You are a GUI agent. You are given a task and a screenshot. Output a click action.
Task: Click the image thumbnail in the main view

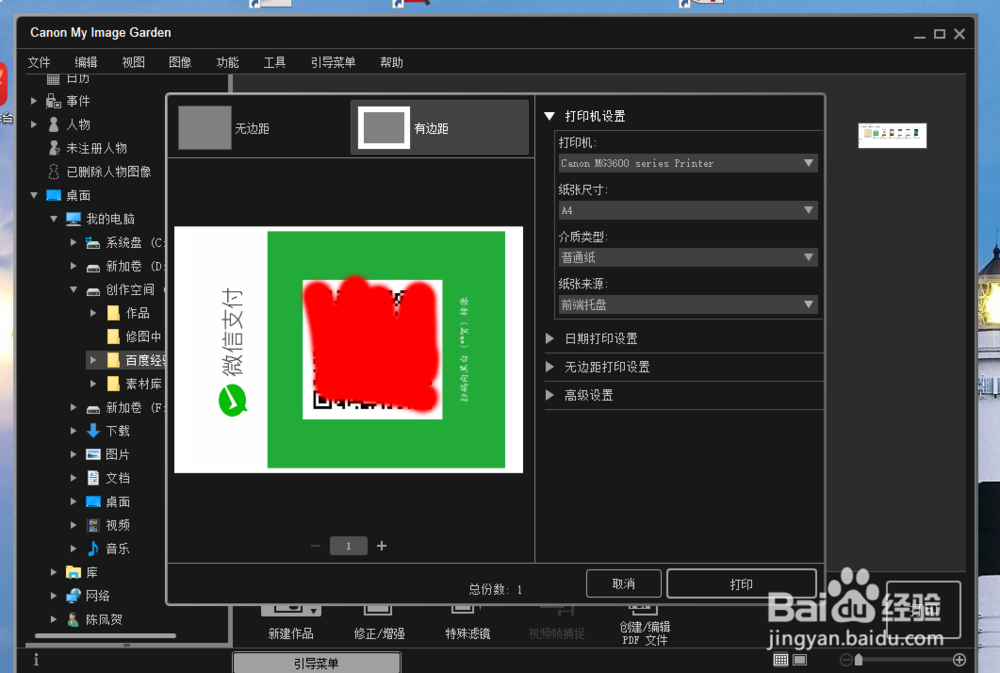pos(892,135)
